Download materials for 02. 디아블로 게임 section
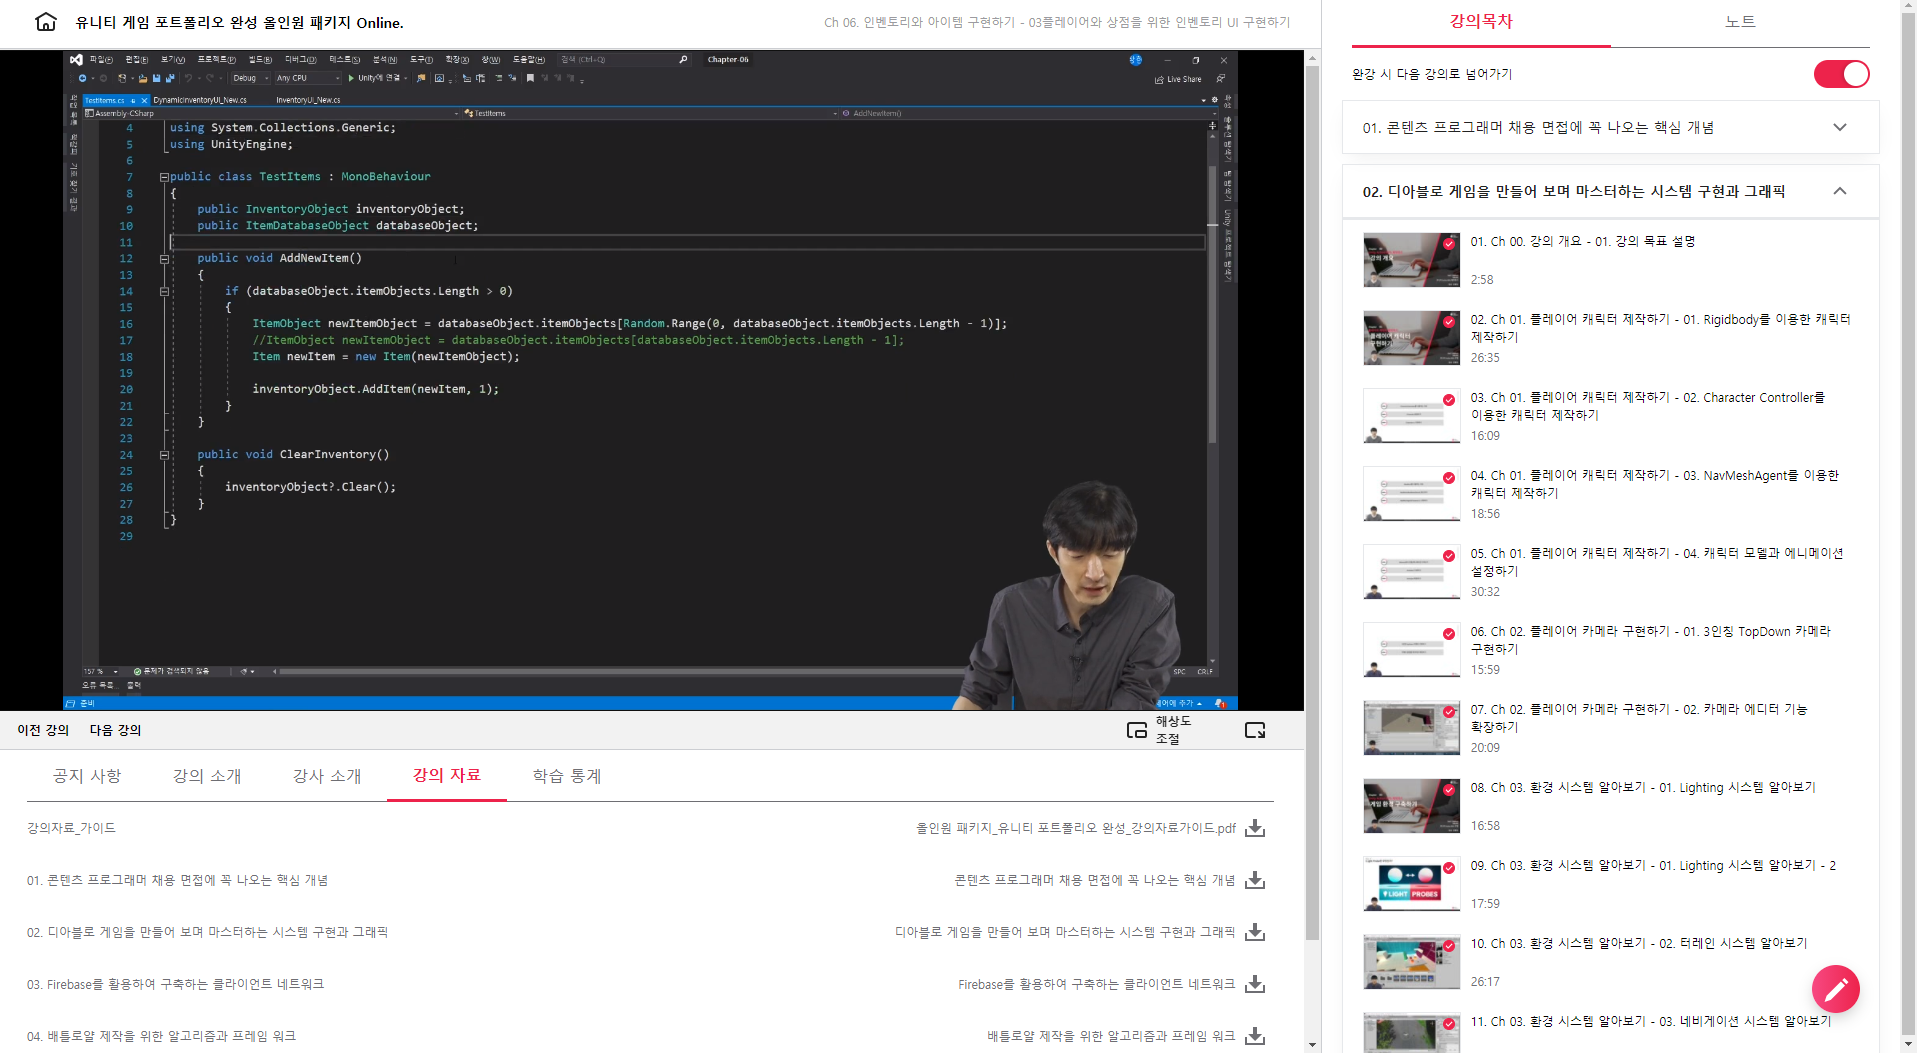Image resolution: width=1917 pixels, height=1053 pixels. (x=1256, y=932)
